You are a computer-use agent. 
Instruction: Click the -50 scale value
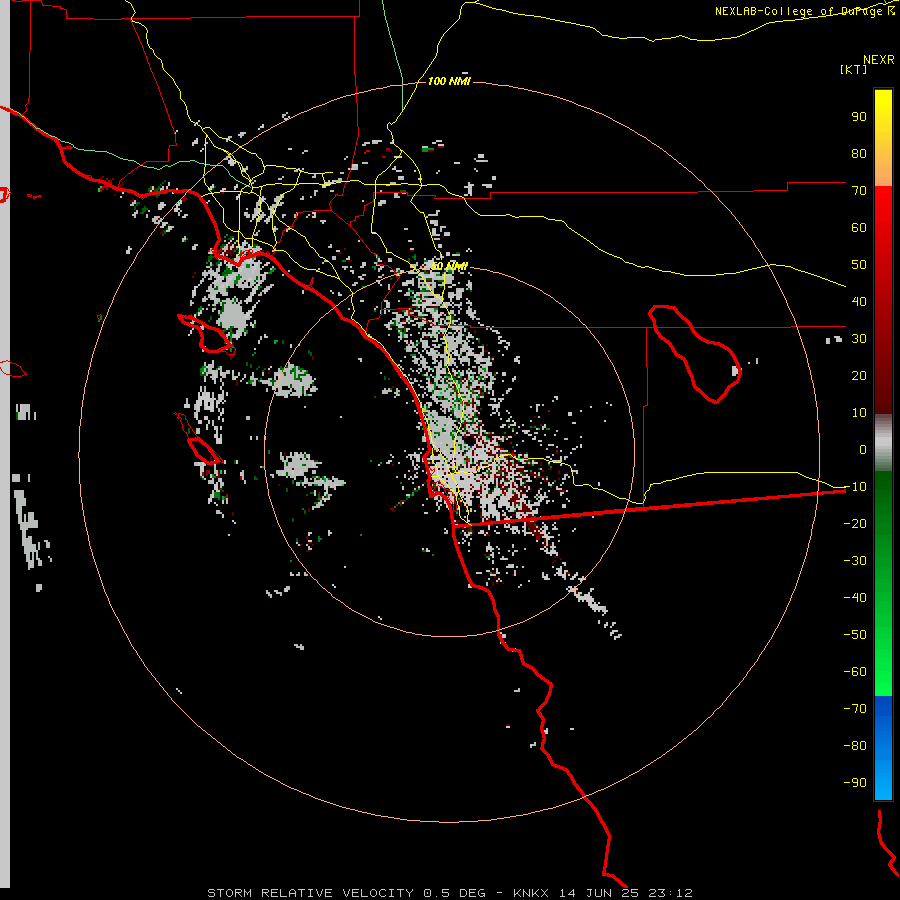(x=855, y=635)
